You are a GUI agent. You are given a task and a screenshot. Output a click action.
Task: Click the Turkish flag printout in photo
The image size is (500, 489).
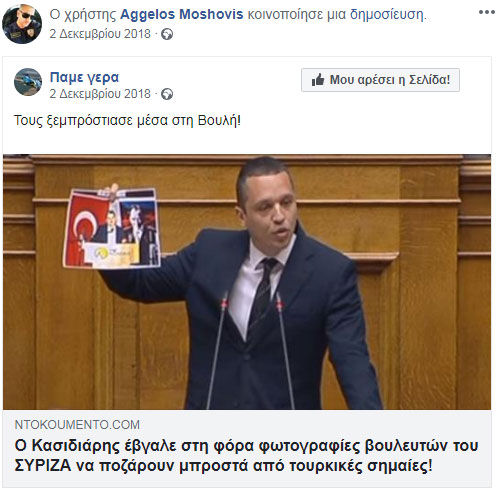112,228
